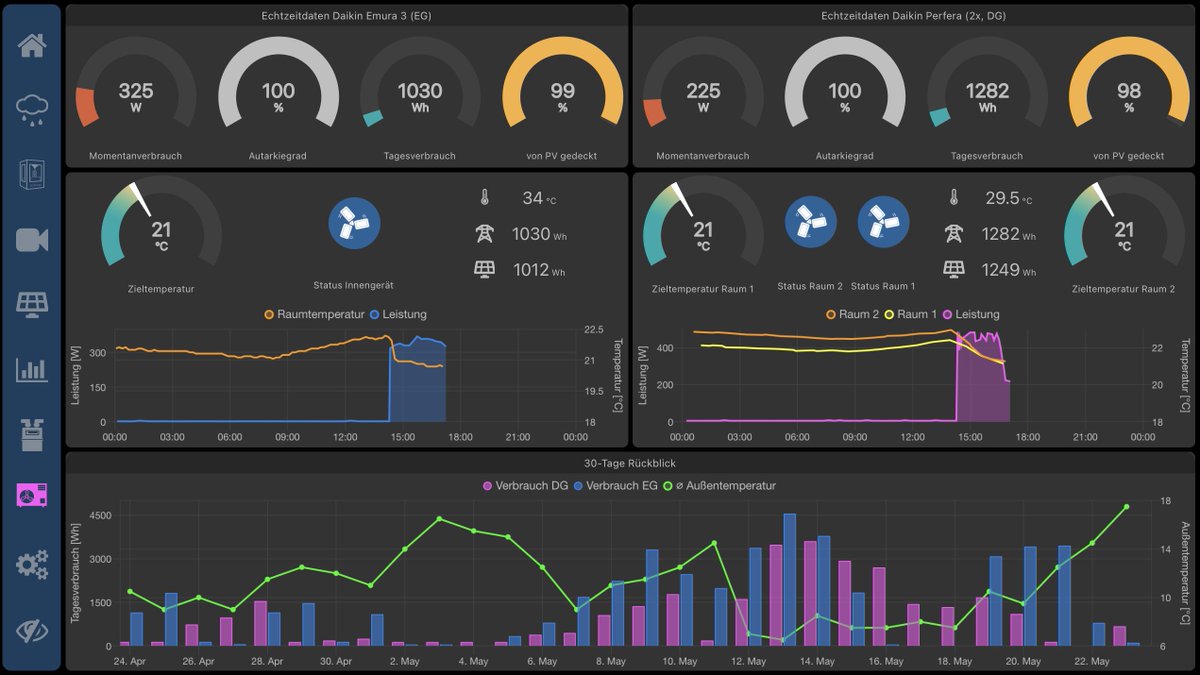Open the bar chart statistics page

click(x=32, y=369)
